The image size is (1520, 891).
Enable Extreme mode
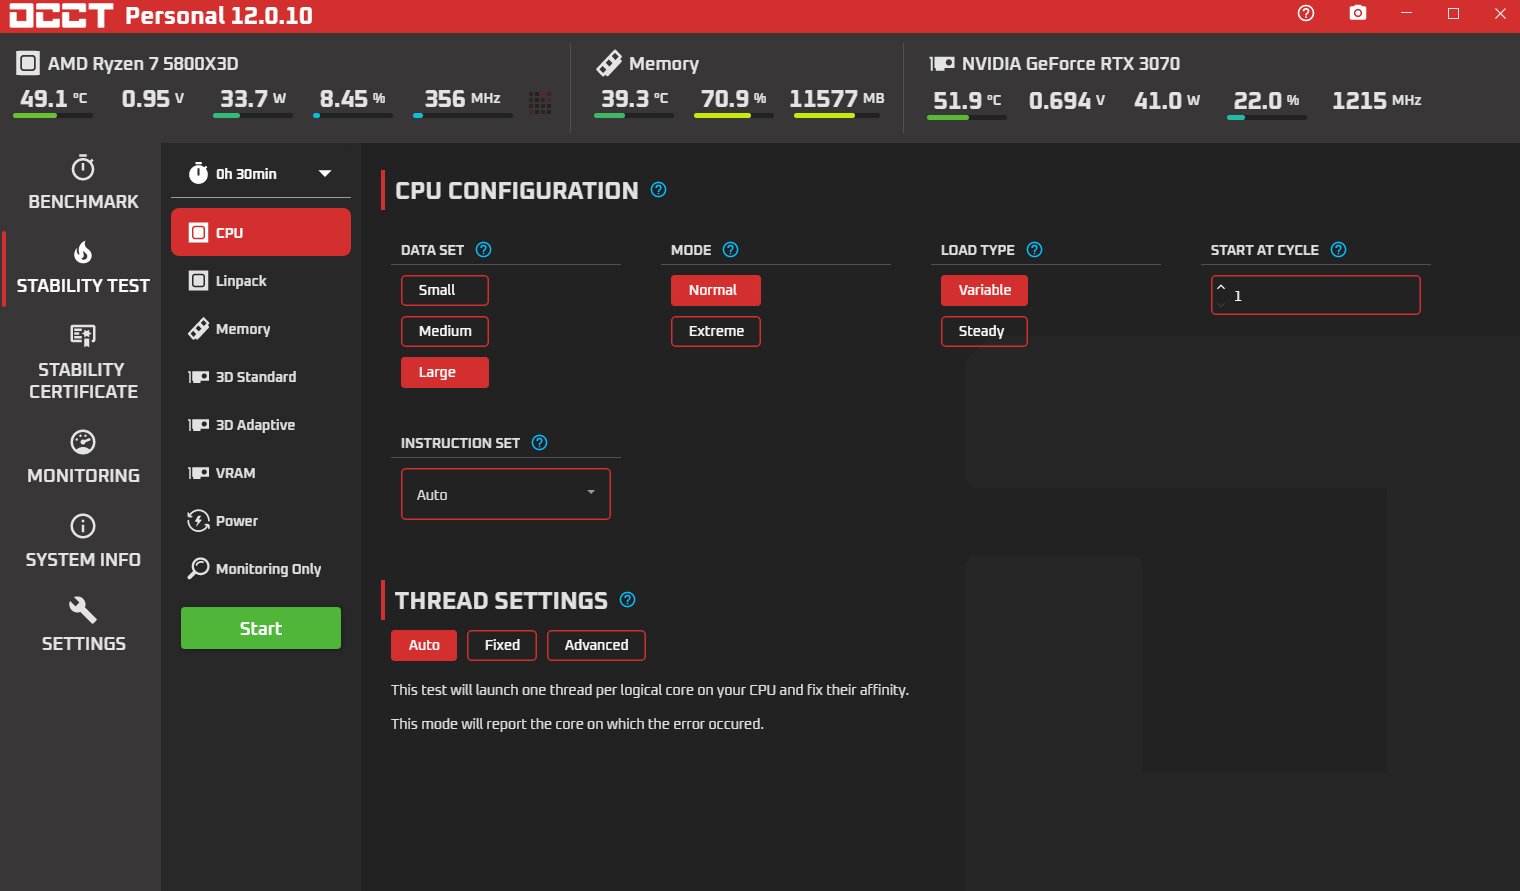(715, 331)
